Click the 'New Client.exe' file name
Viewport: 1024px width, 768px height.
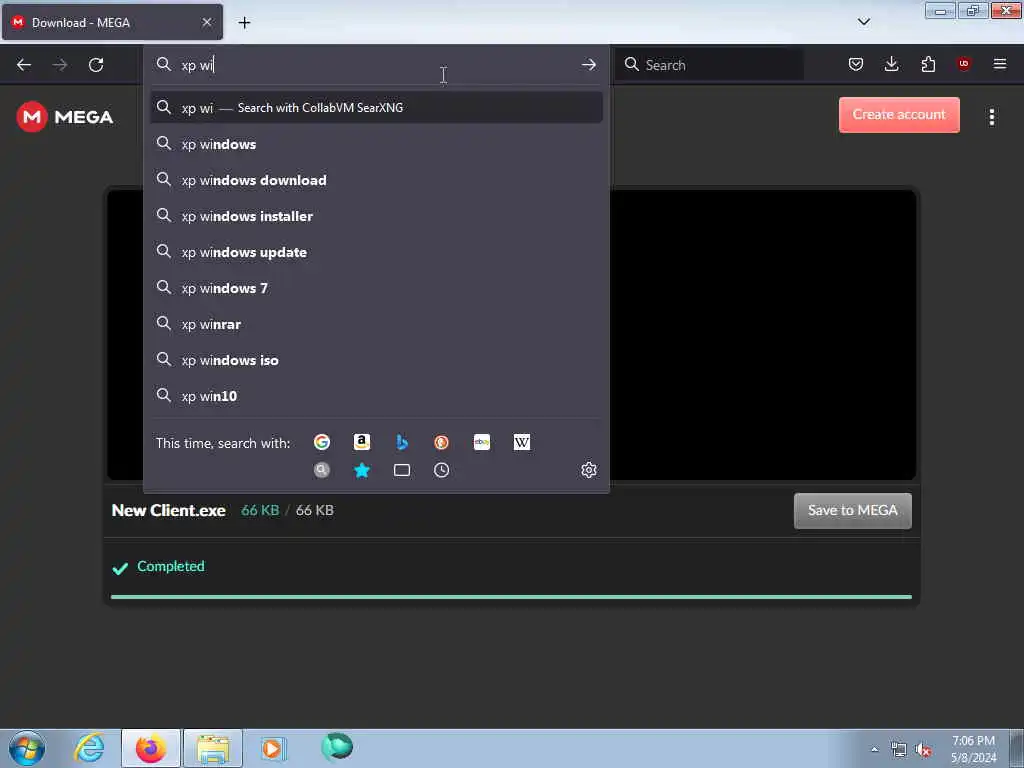tap(168, 511)
